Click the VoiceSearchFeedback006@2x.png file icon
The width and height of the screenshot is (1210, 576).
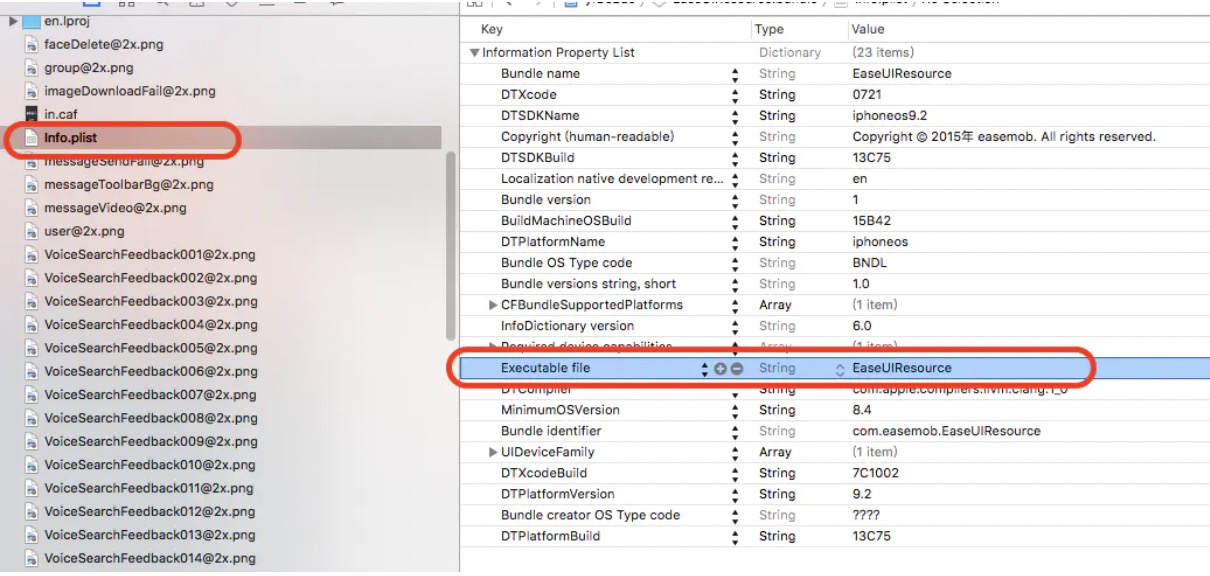pyautogui.click(x=31, y=371)
